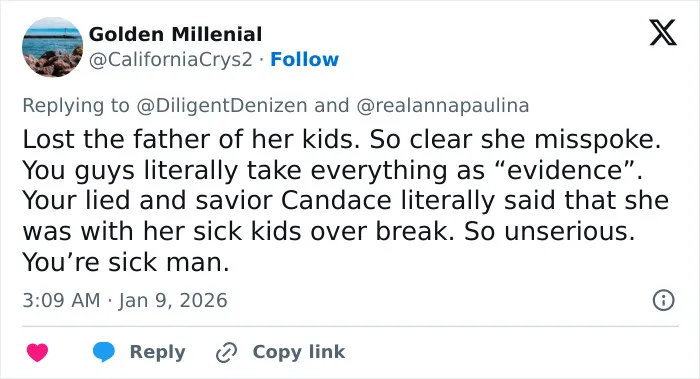Click the 3:09 AM time

[62, 300]
